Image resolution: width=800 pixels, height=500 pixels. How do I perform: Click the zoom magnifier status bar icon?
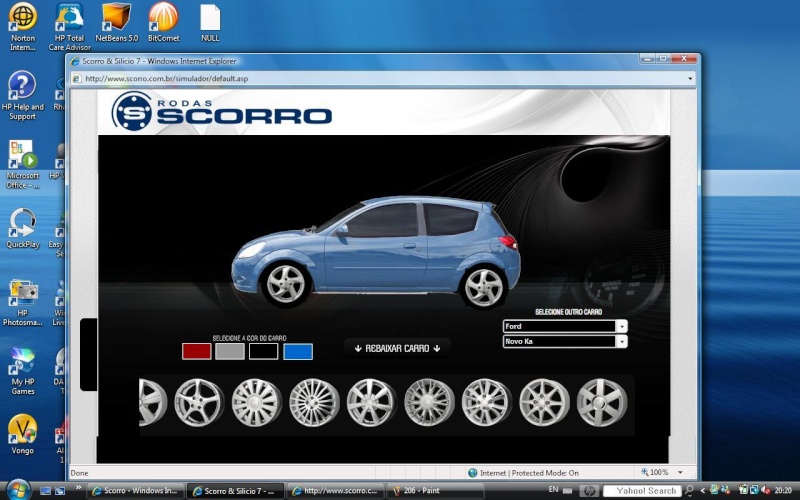point(644,472)
